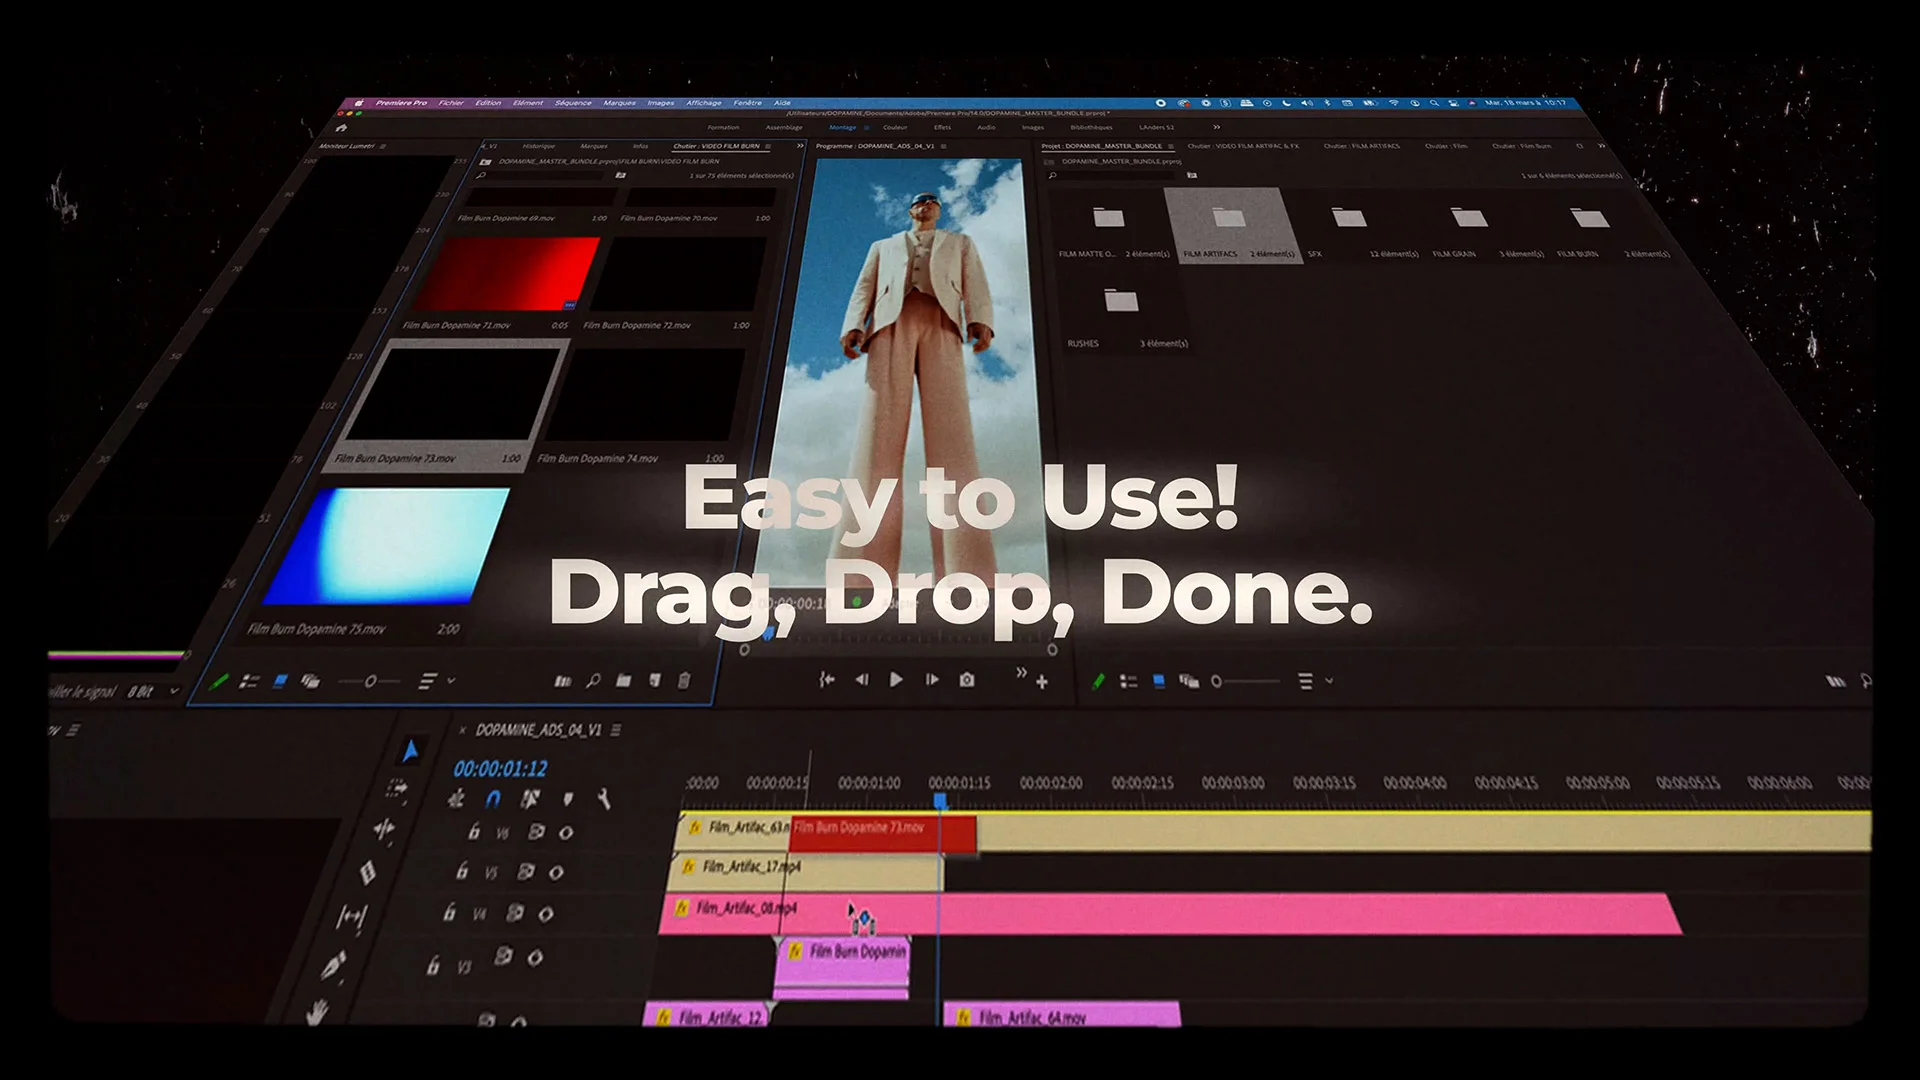Click Export Frame camera icon
This screenshot has height=1080, width=1920.
(966, 680)
